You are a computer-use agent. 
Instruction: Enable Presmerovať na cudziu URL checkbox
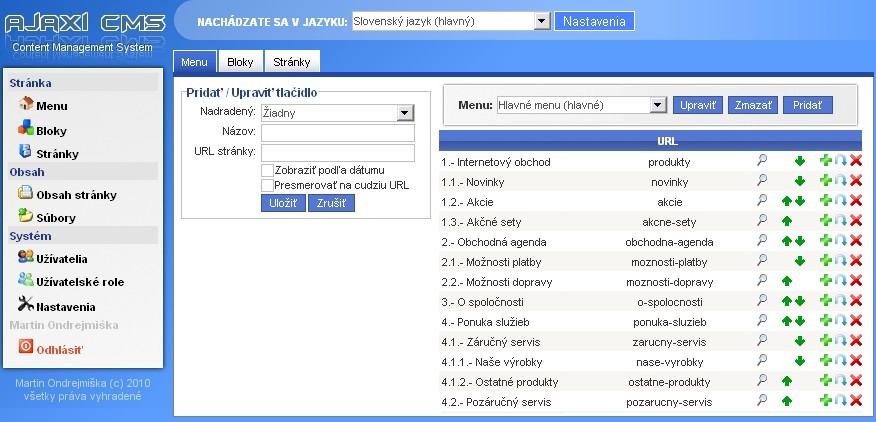[x=267, y=185]
